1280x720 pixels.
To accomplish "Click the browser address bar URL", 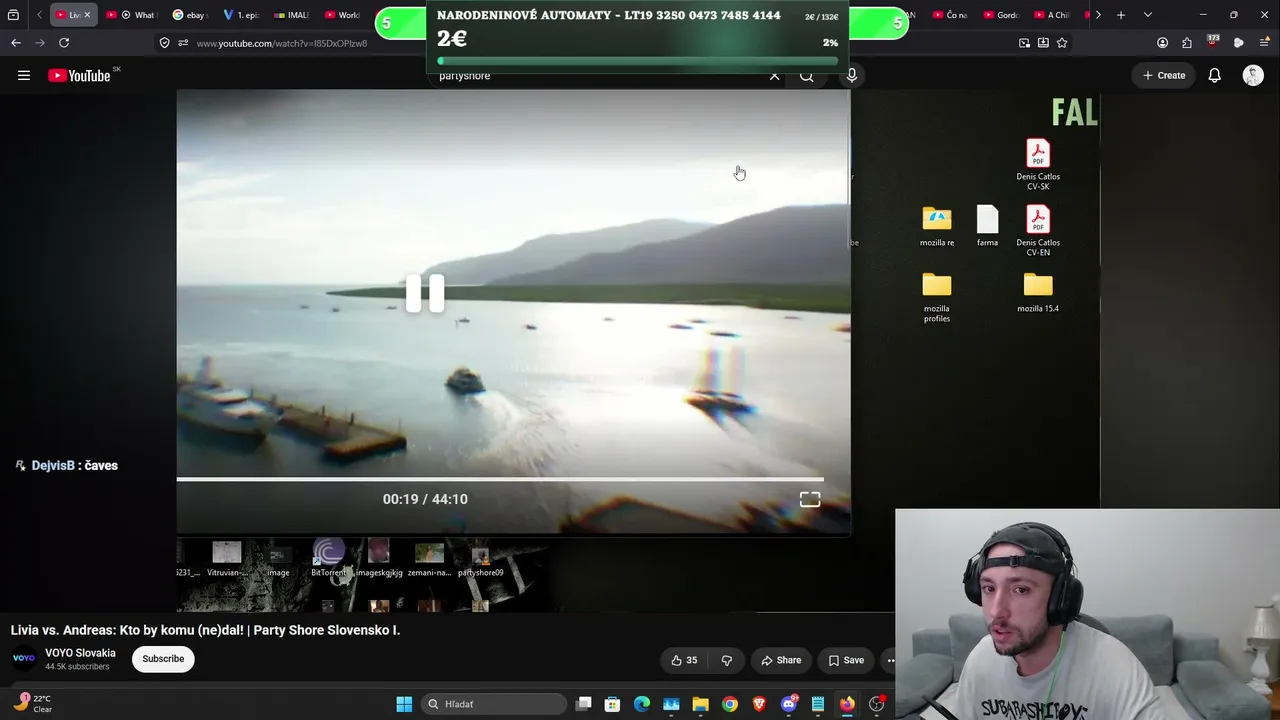I will coord(282,43).
